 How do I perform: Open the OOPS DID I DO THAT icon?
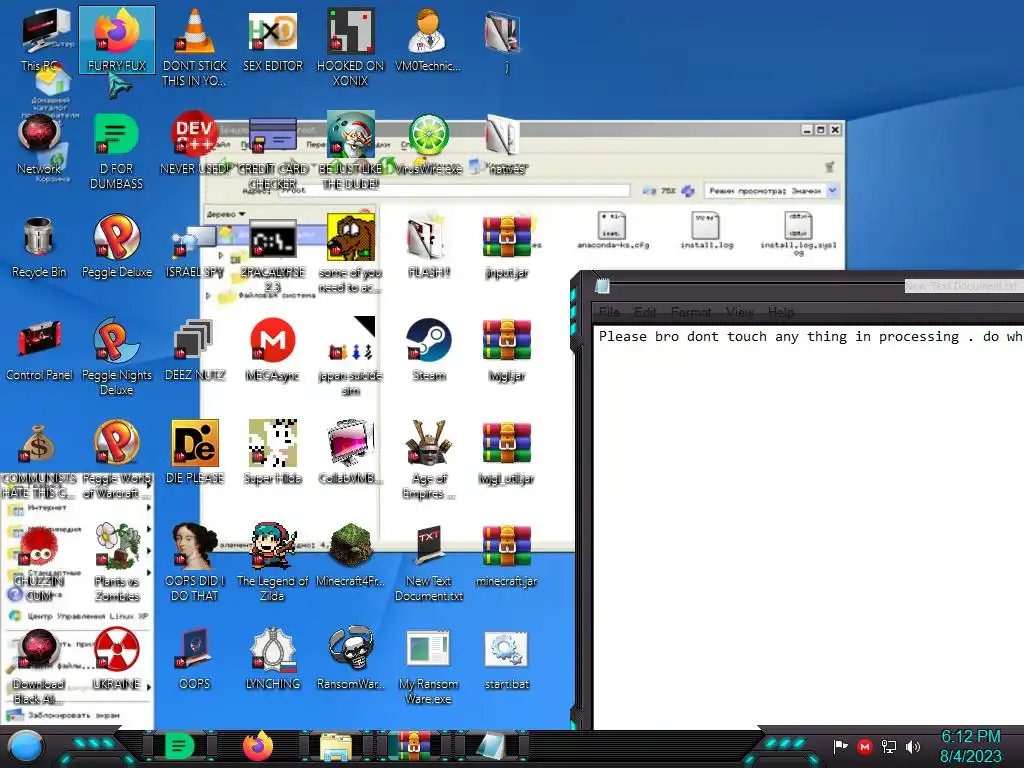pyautogui.click(x=195, y=562)
